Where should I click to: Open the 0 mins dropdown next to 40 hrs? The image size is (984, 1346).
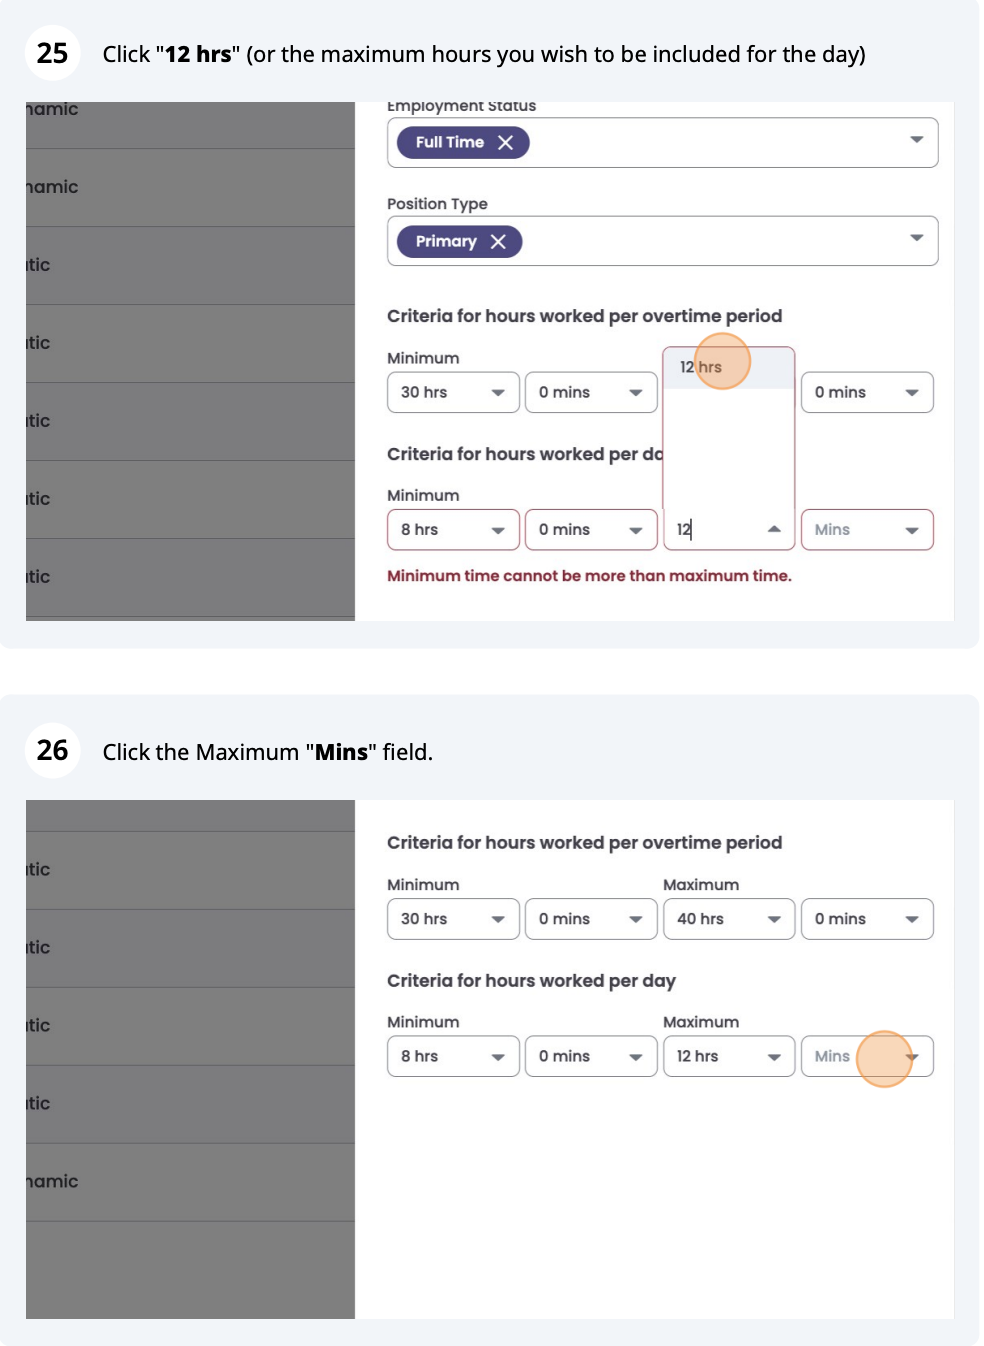click(866, 919)
